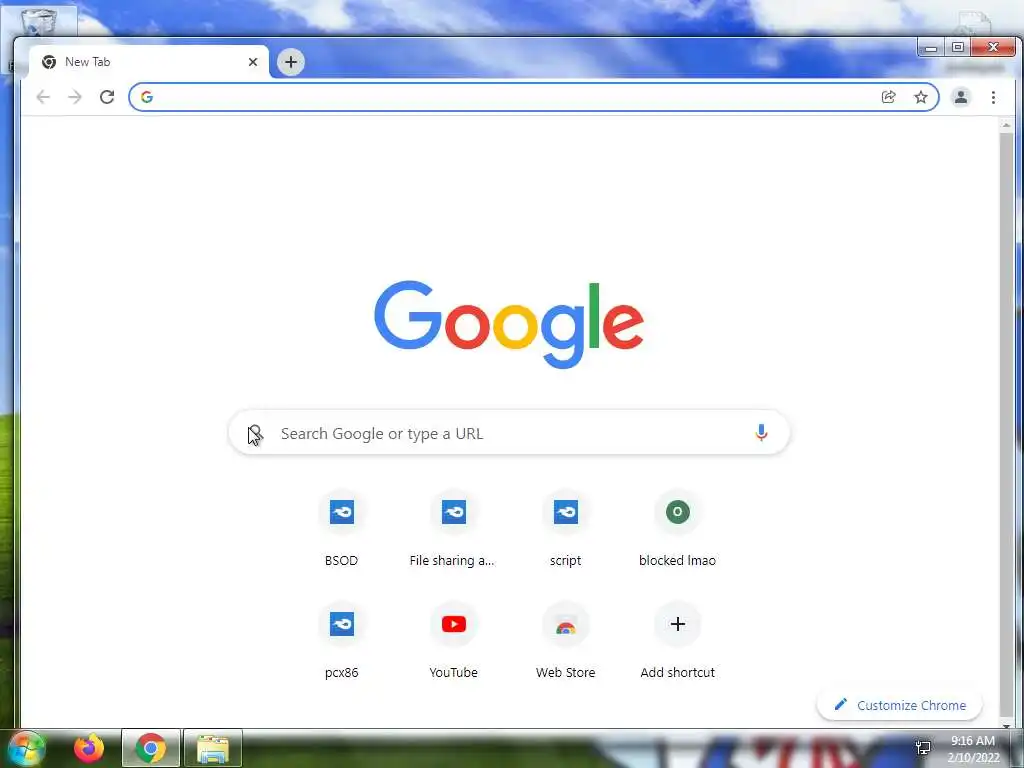Image resolution: width=1024 pixels, height=768 pixels.
Task: Click the search magnifier icon
Action: pyautogui.click(x=255, y=433)
